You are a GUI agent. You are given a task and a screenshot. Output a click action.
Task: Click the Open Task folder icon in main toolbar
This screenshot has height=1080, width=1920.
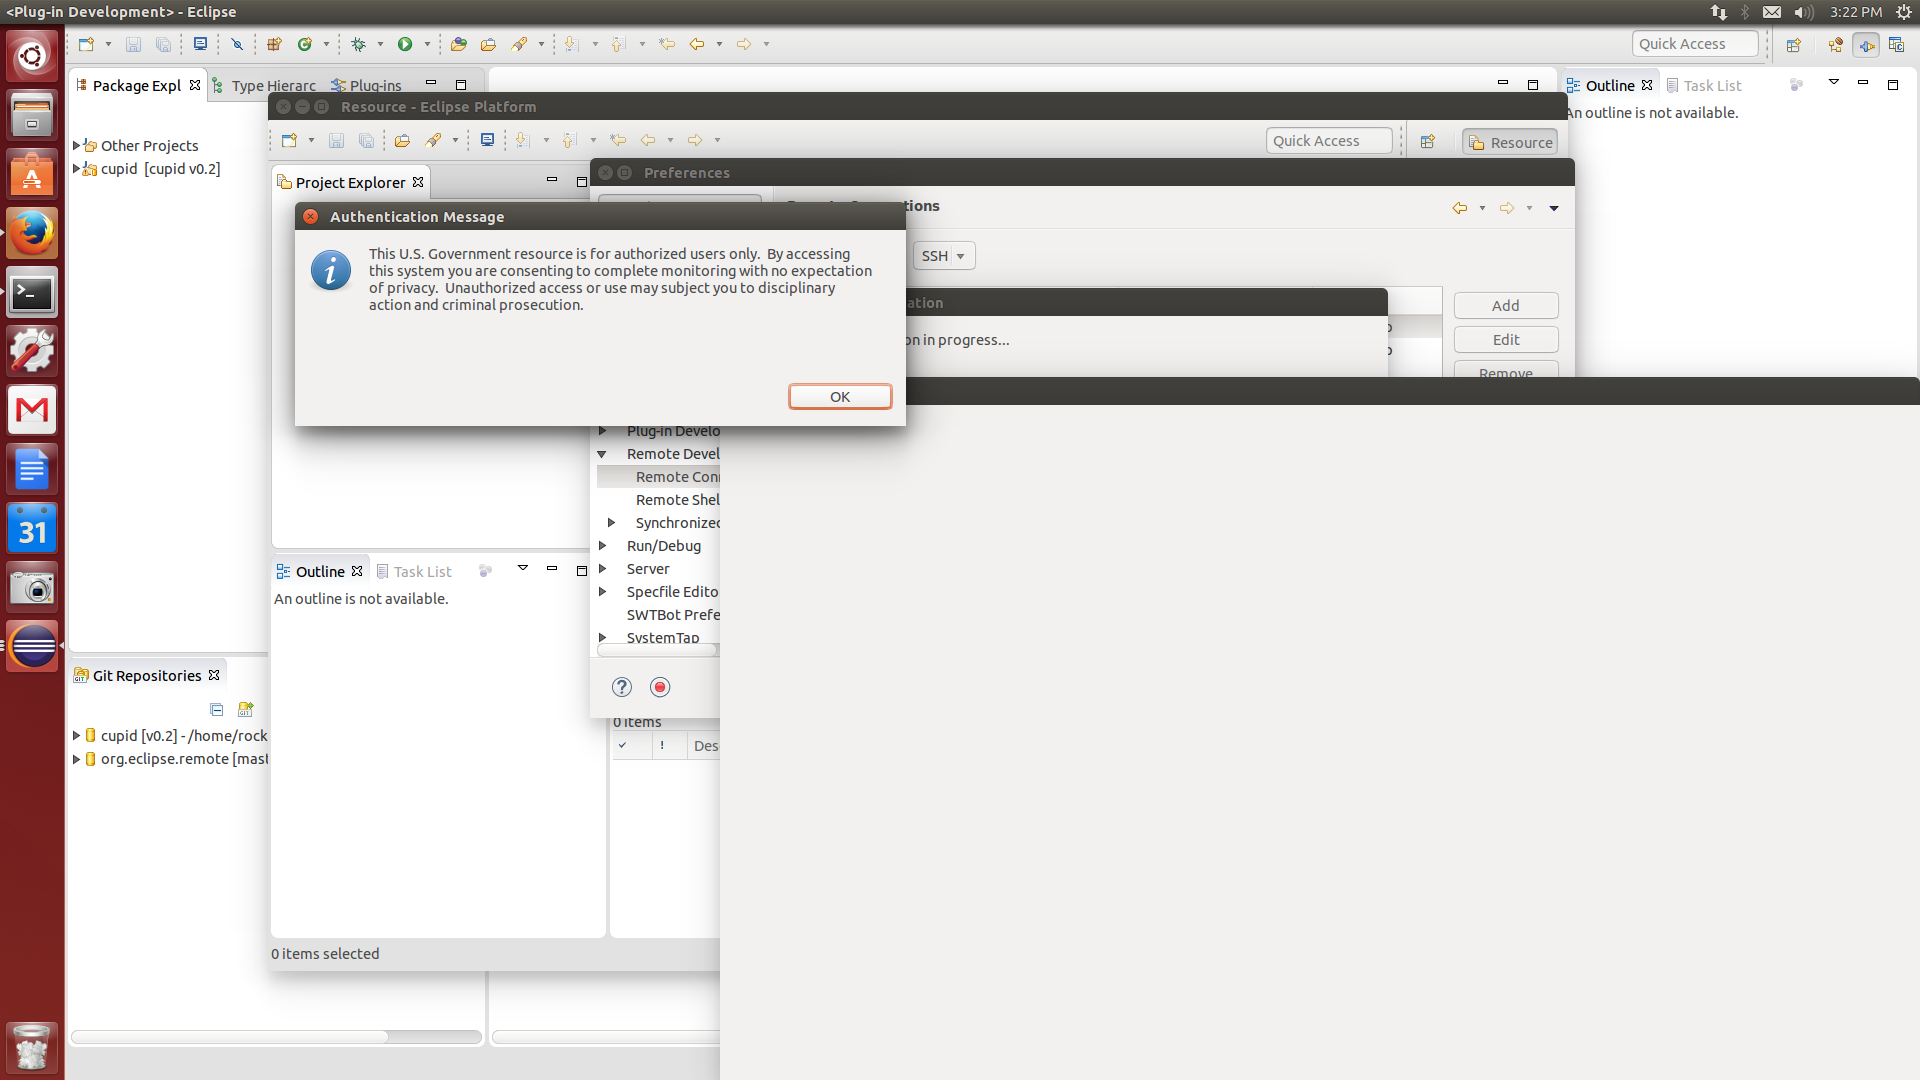488,44
